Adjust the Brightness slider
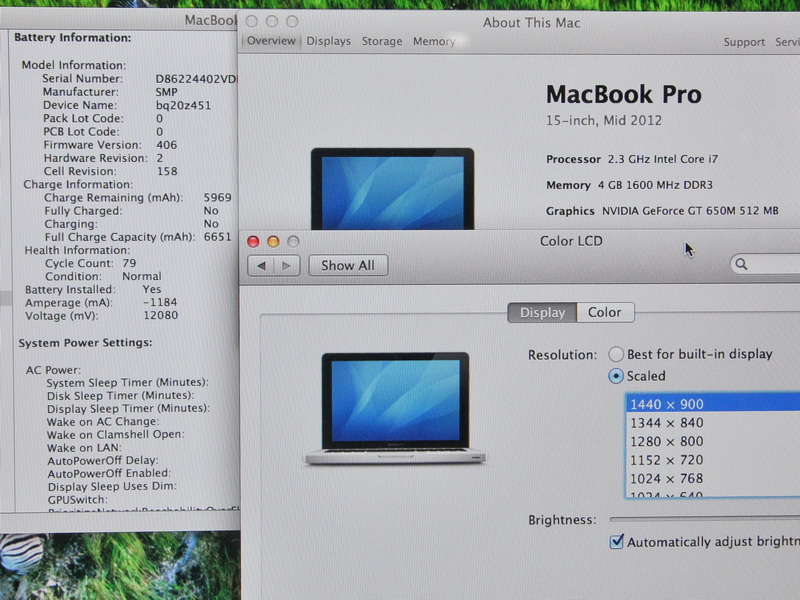This screenshot has width=800, height=600. click(x=705, y=519)
